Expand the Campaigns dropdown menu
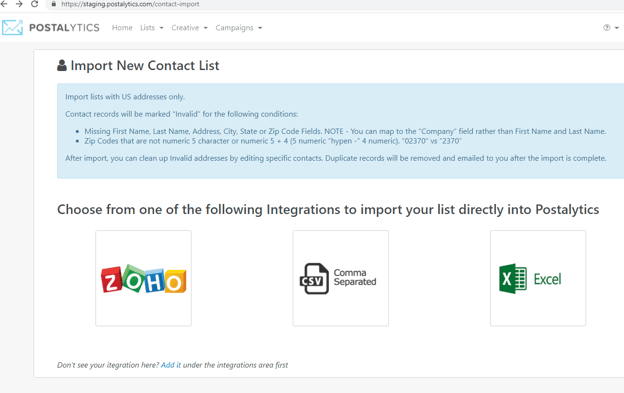 coord(239,27)
